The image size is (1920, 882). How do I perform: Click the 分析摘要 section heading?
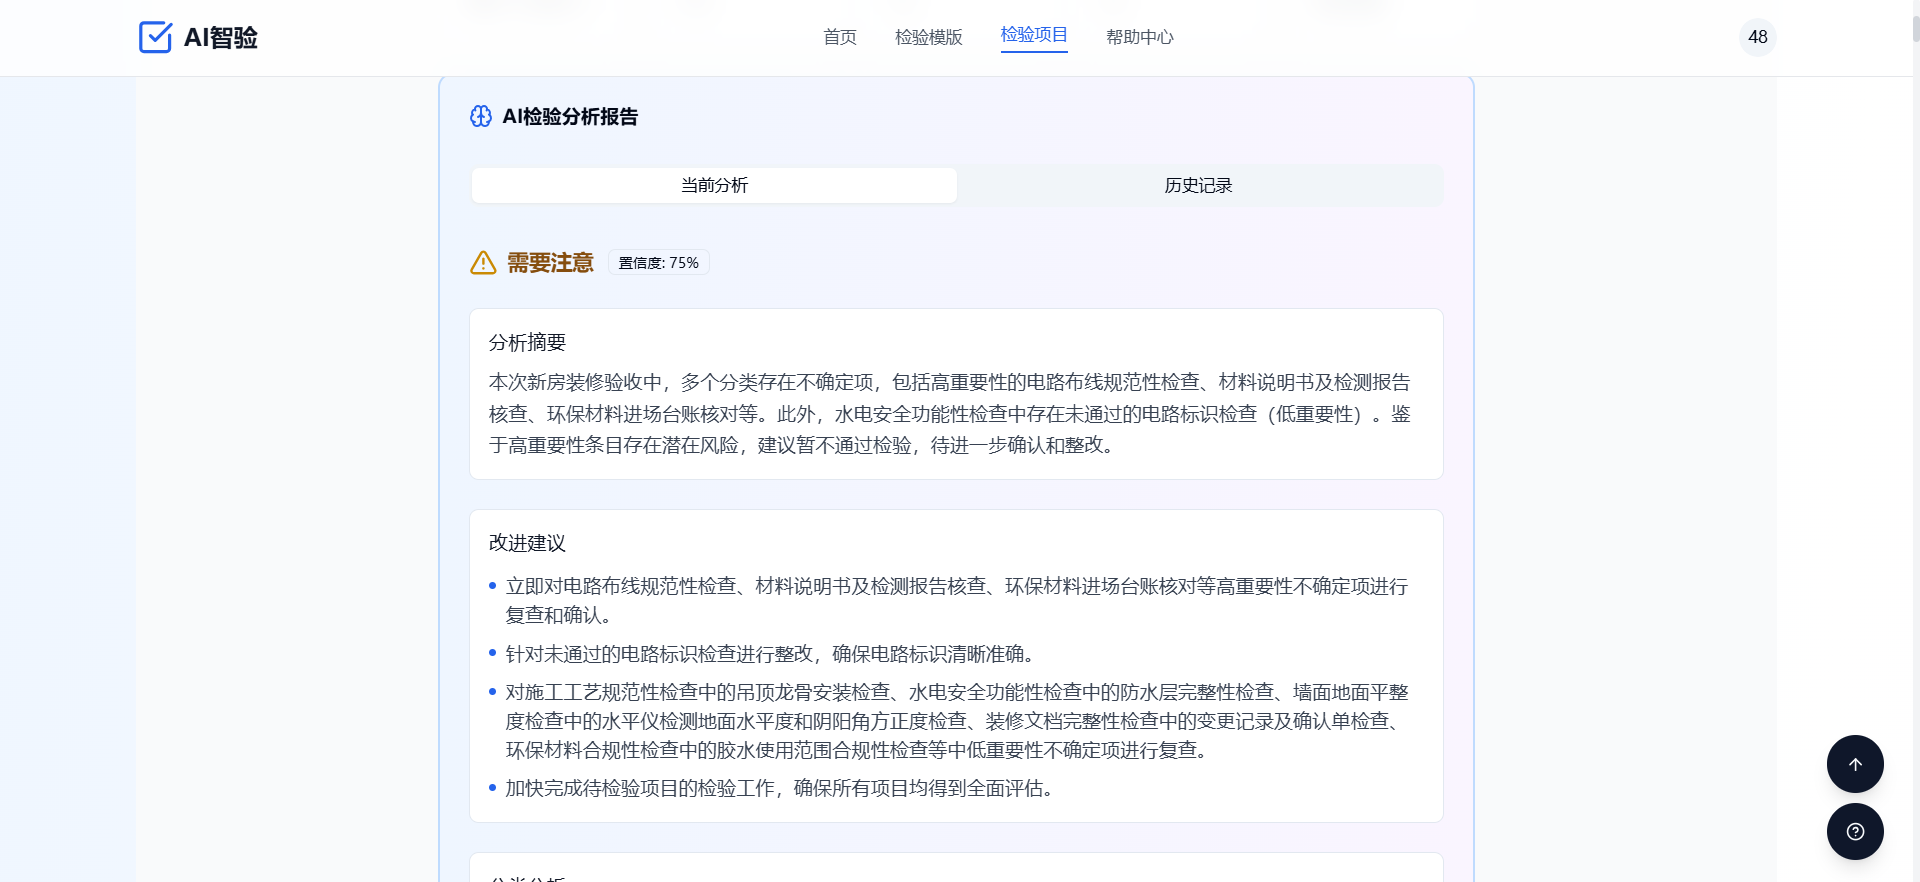click(527, 343)
